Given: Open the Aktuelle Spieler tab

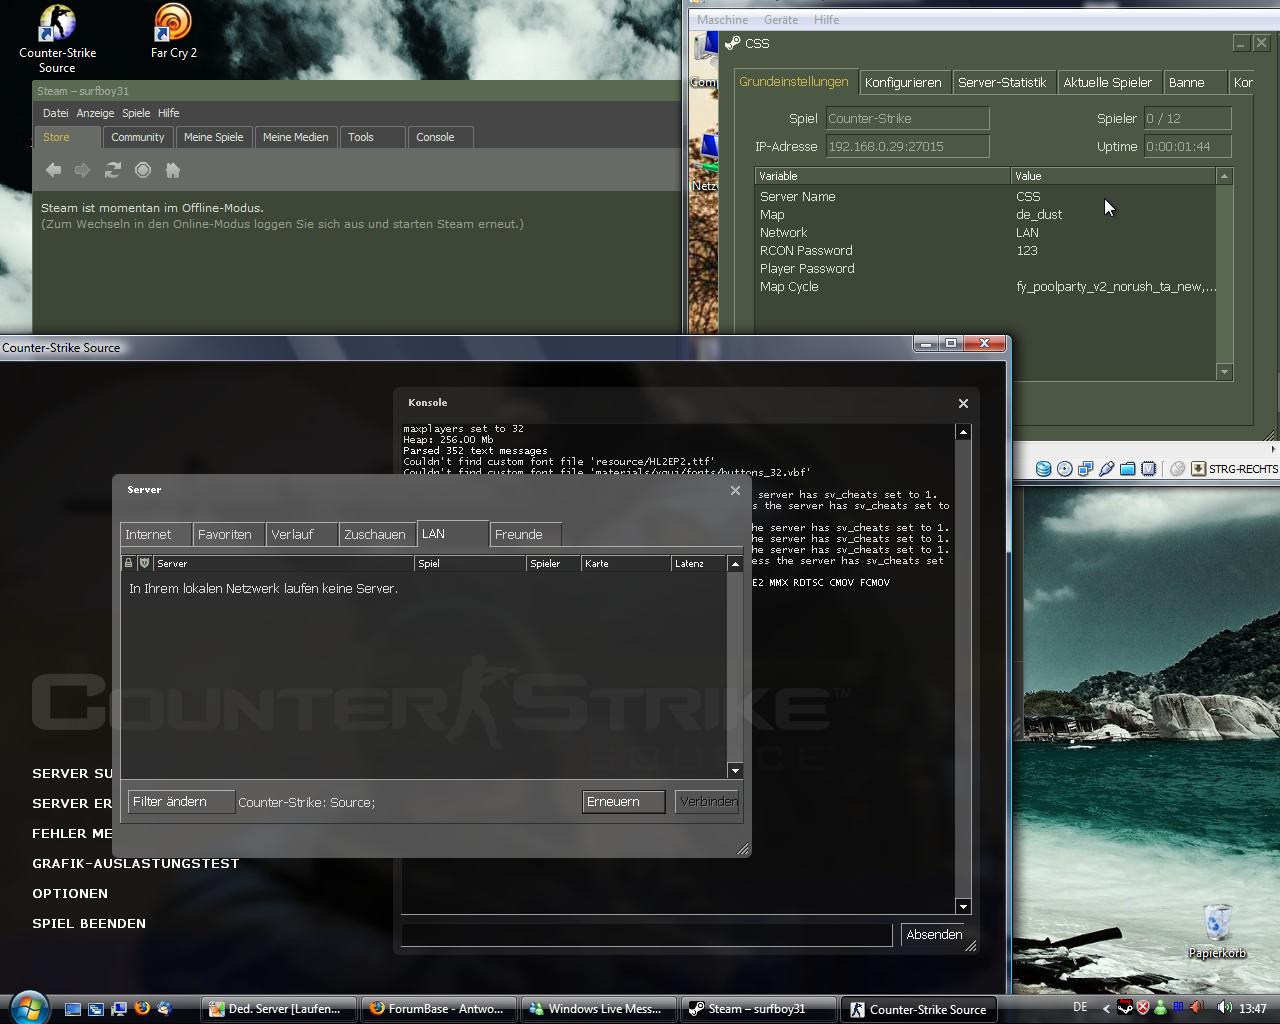Looking at the screenshot, I should [1107, 82].
